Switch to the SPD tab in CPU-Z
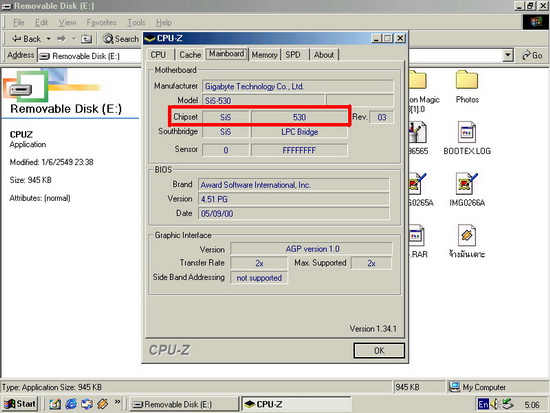The width and height of the screenshot is (550, 413). (293, 55)
